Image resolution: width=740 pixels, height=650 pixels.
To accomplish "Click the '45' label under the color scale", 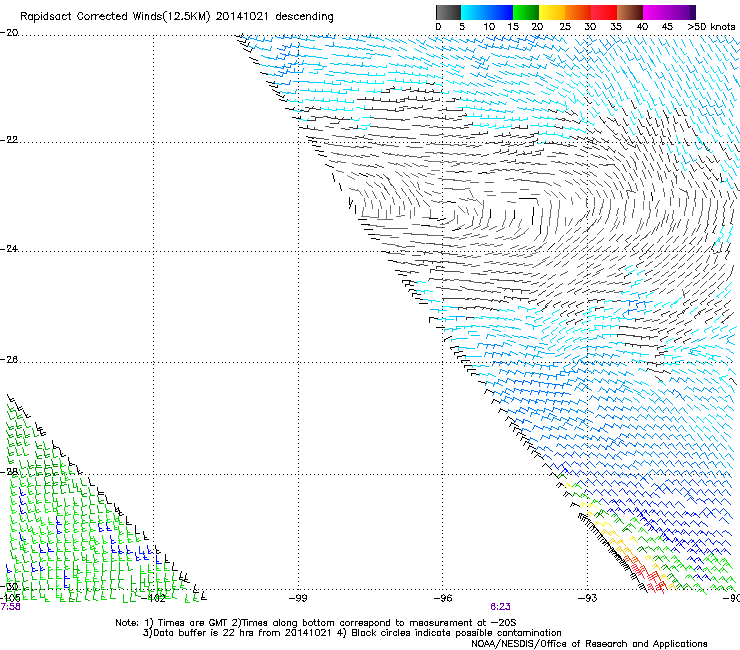I will (x=667, y=27).
